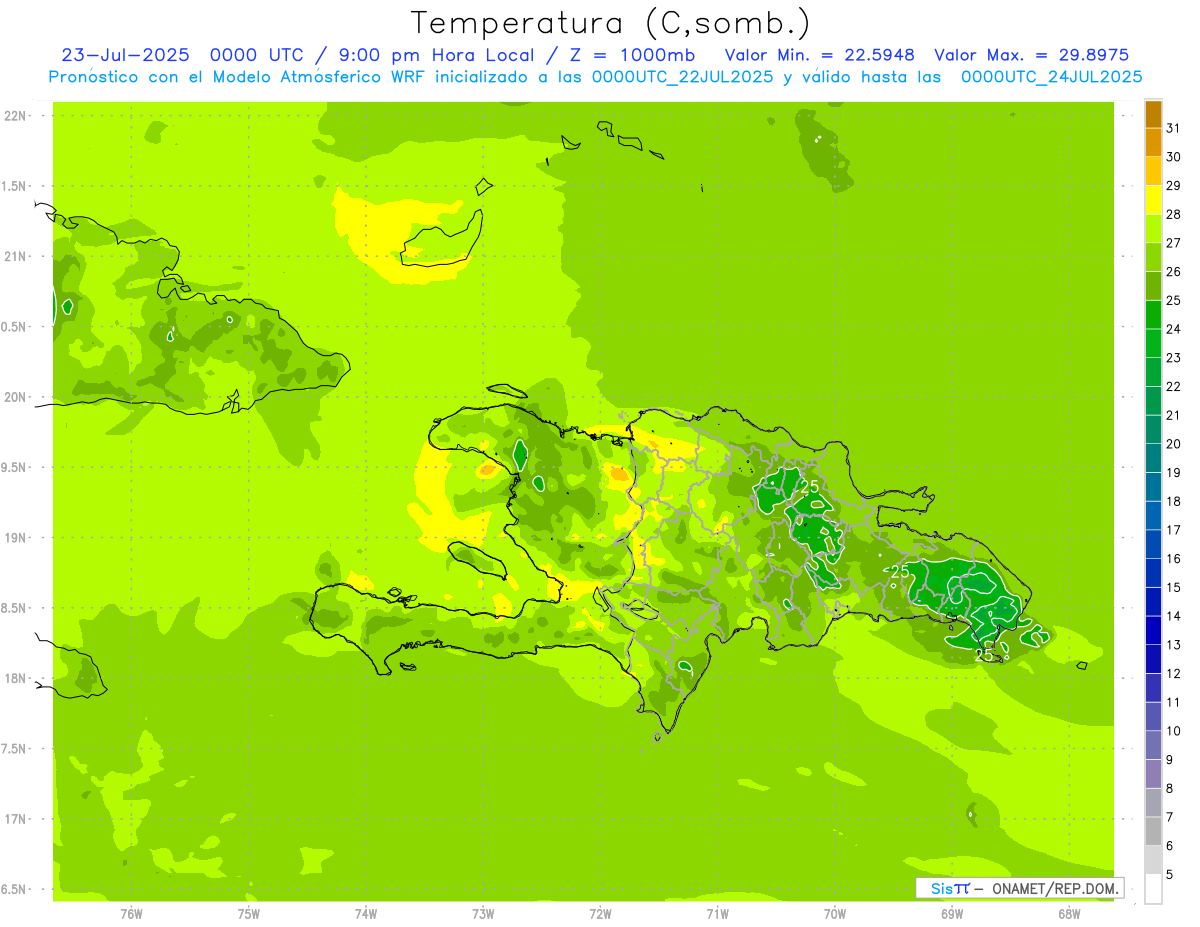Click the latitude axis label "22N"

pyautogui.click(x=16, y=116)
